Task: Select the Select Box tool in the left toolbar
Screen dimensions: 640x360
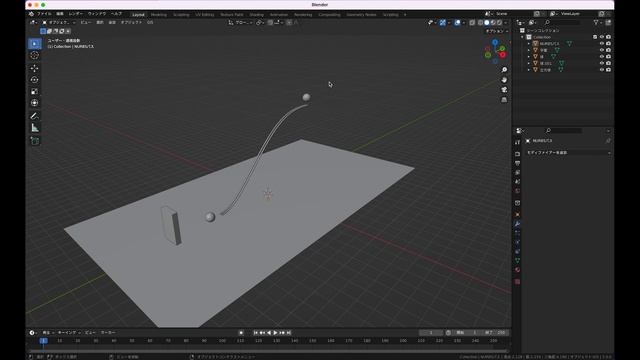Action: tap(35, 43)
